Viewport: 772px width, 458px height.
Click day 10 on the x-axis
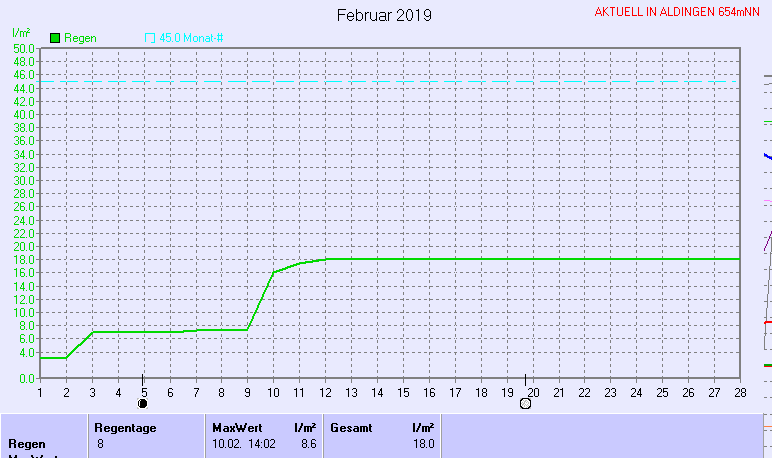click(273, 391)
